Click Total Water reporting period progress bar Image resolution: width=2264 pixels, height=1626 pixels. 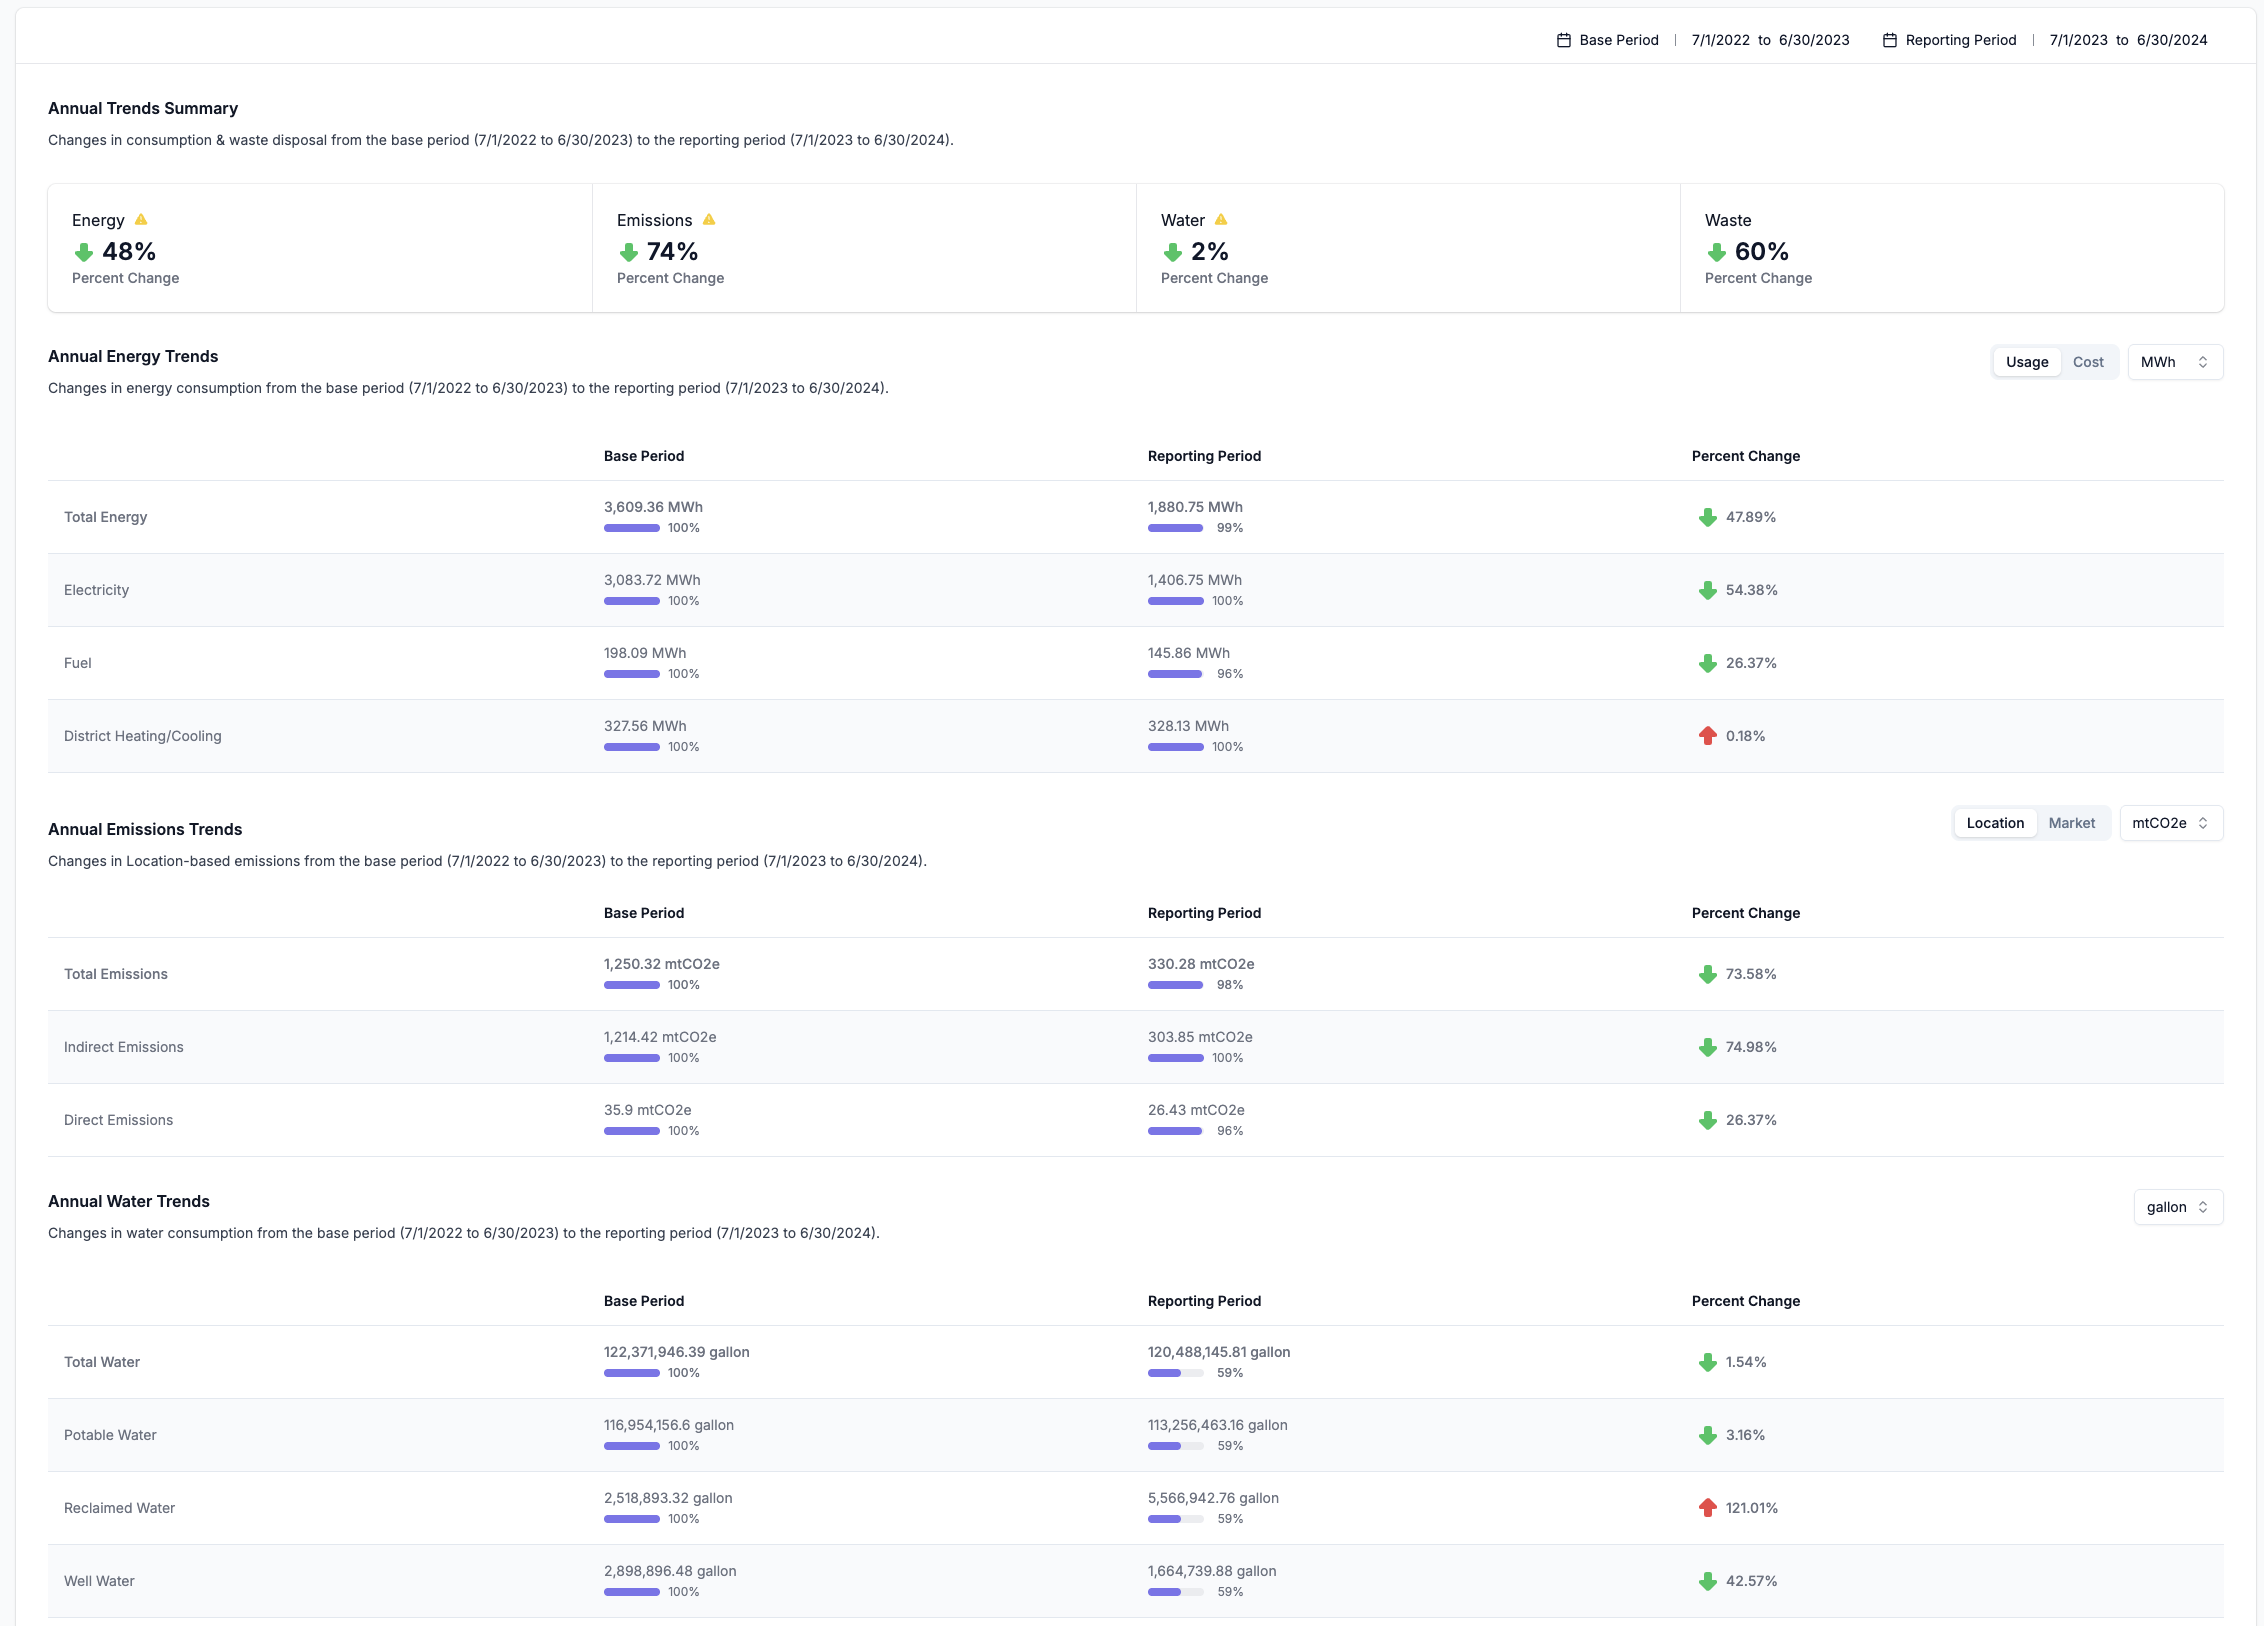[x=1175, y=1373]
